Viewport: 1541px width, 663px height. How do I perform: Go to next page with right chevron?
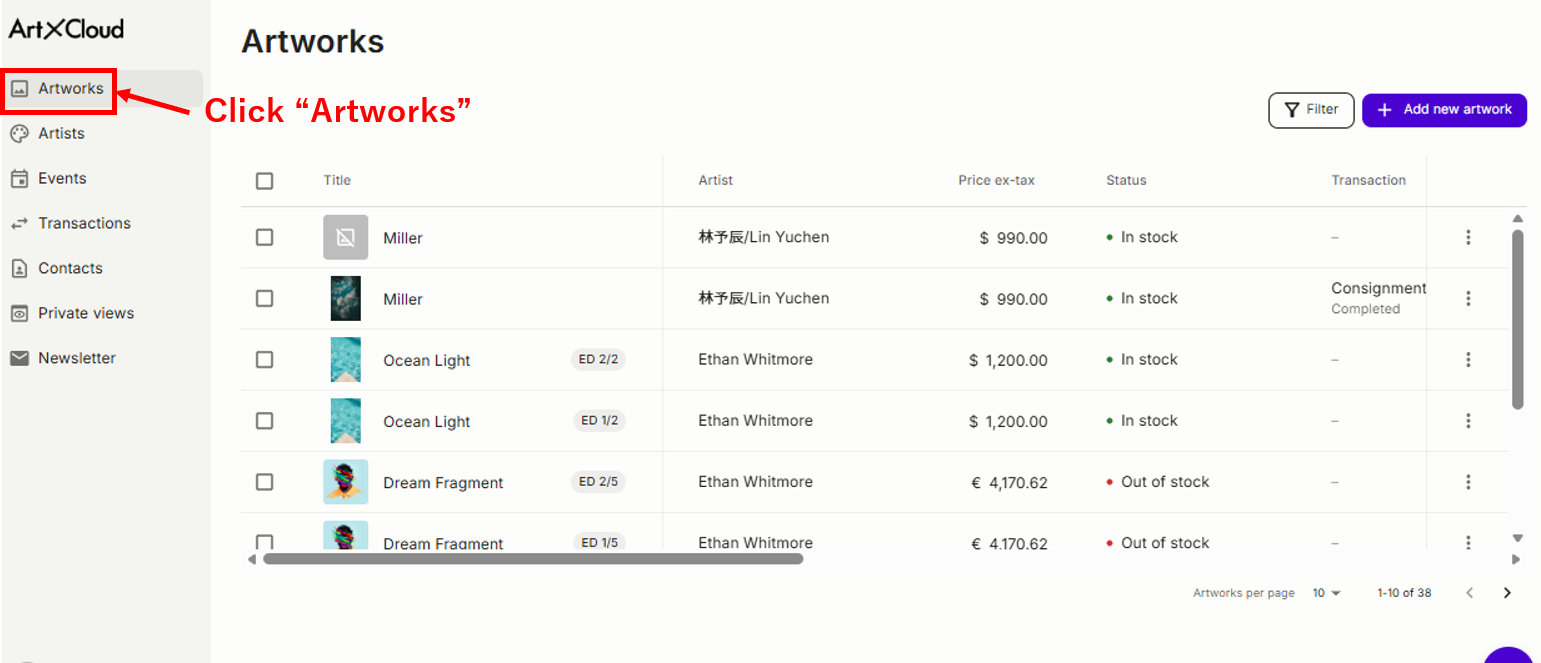1507,593
